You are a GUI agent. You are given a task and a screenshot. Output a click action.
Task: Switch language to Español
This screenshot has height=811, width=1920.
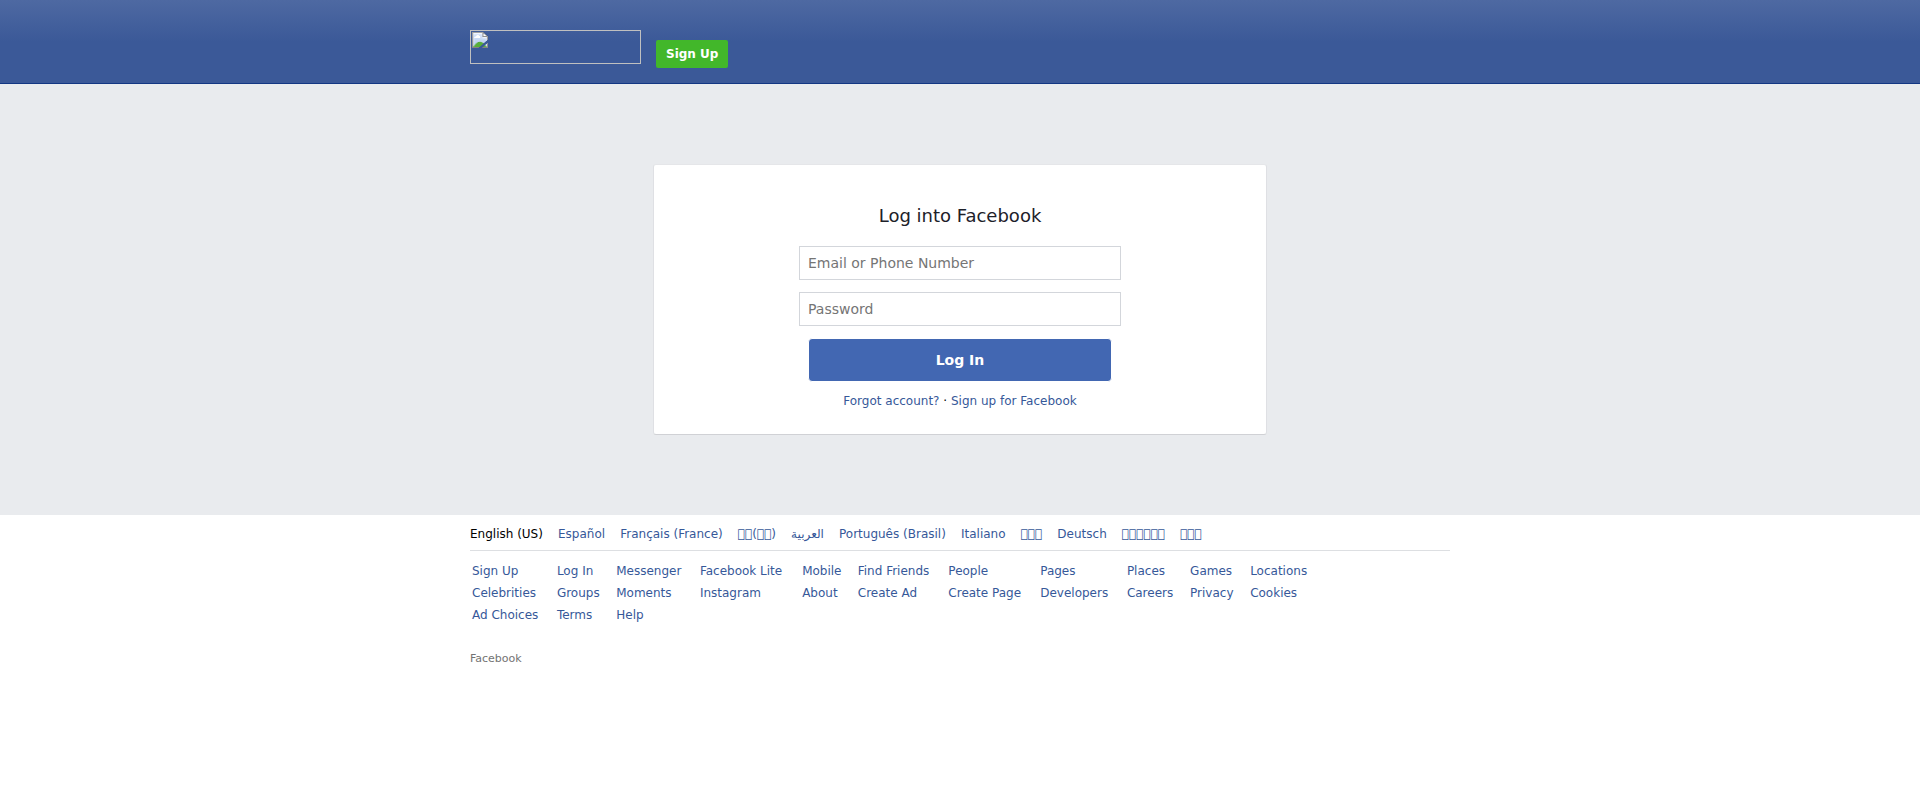coord(581,534)
